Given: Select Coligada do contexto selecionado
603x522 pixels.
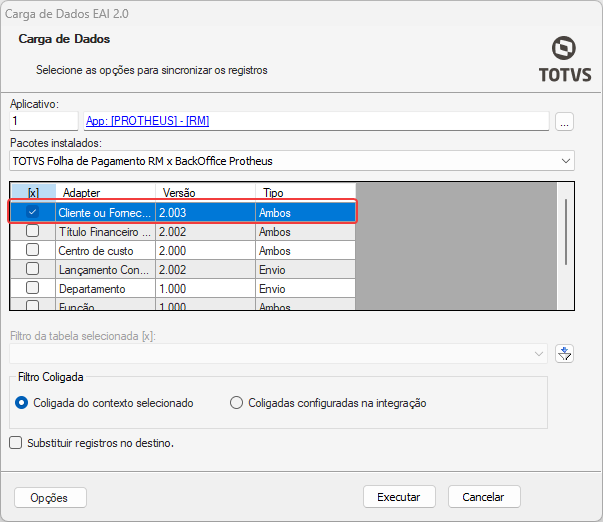Looking at the screenshot, I should click(x=22, y=403).
